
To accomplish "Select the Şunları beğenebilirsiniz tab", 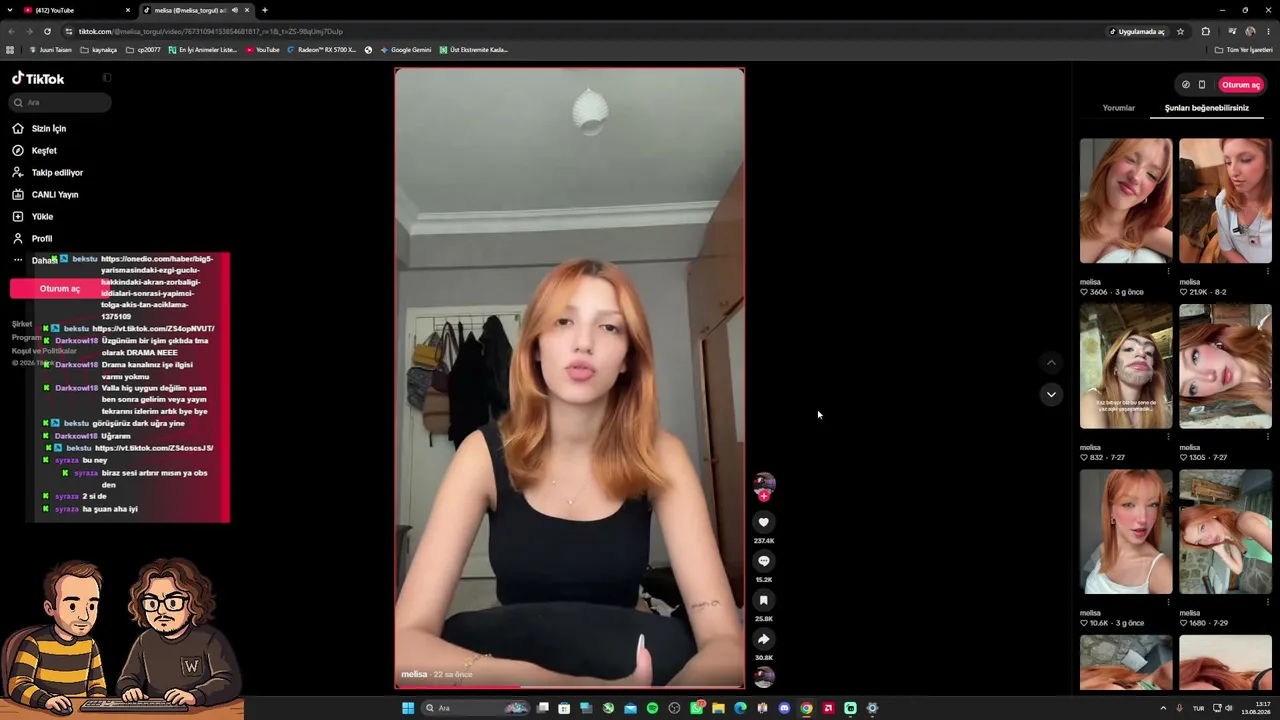I will coord(1207,108).
